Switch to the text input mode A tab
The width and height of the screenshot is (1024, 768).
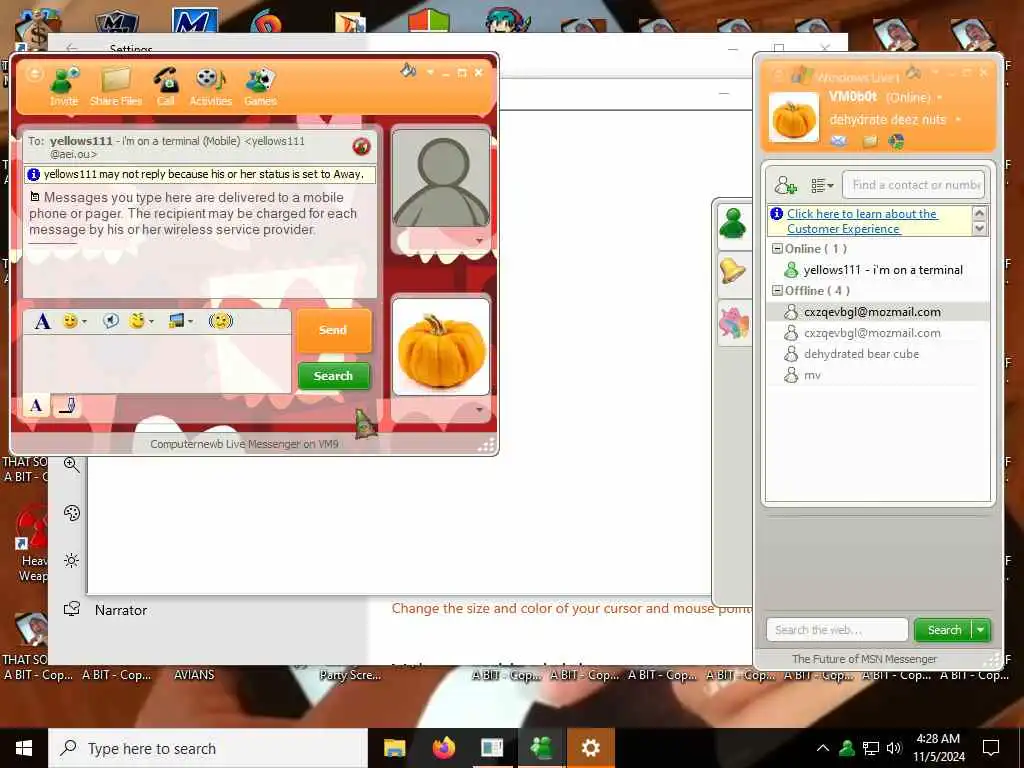tap(37, 406)
